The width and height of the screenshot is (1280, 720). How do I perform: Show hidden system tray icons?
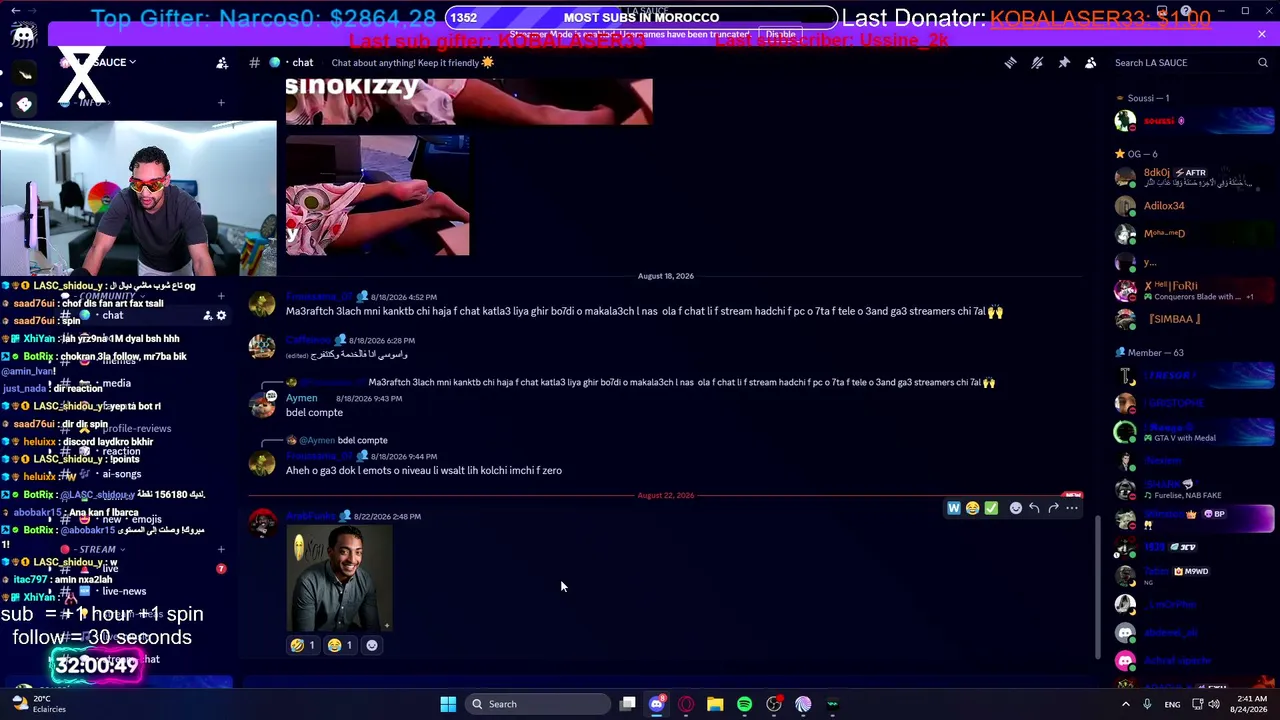pyautogui.click(x=1125, y=704)
